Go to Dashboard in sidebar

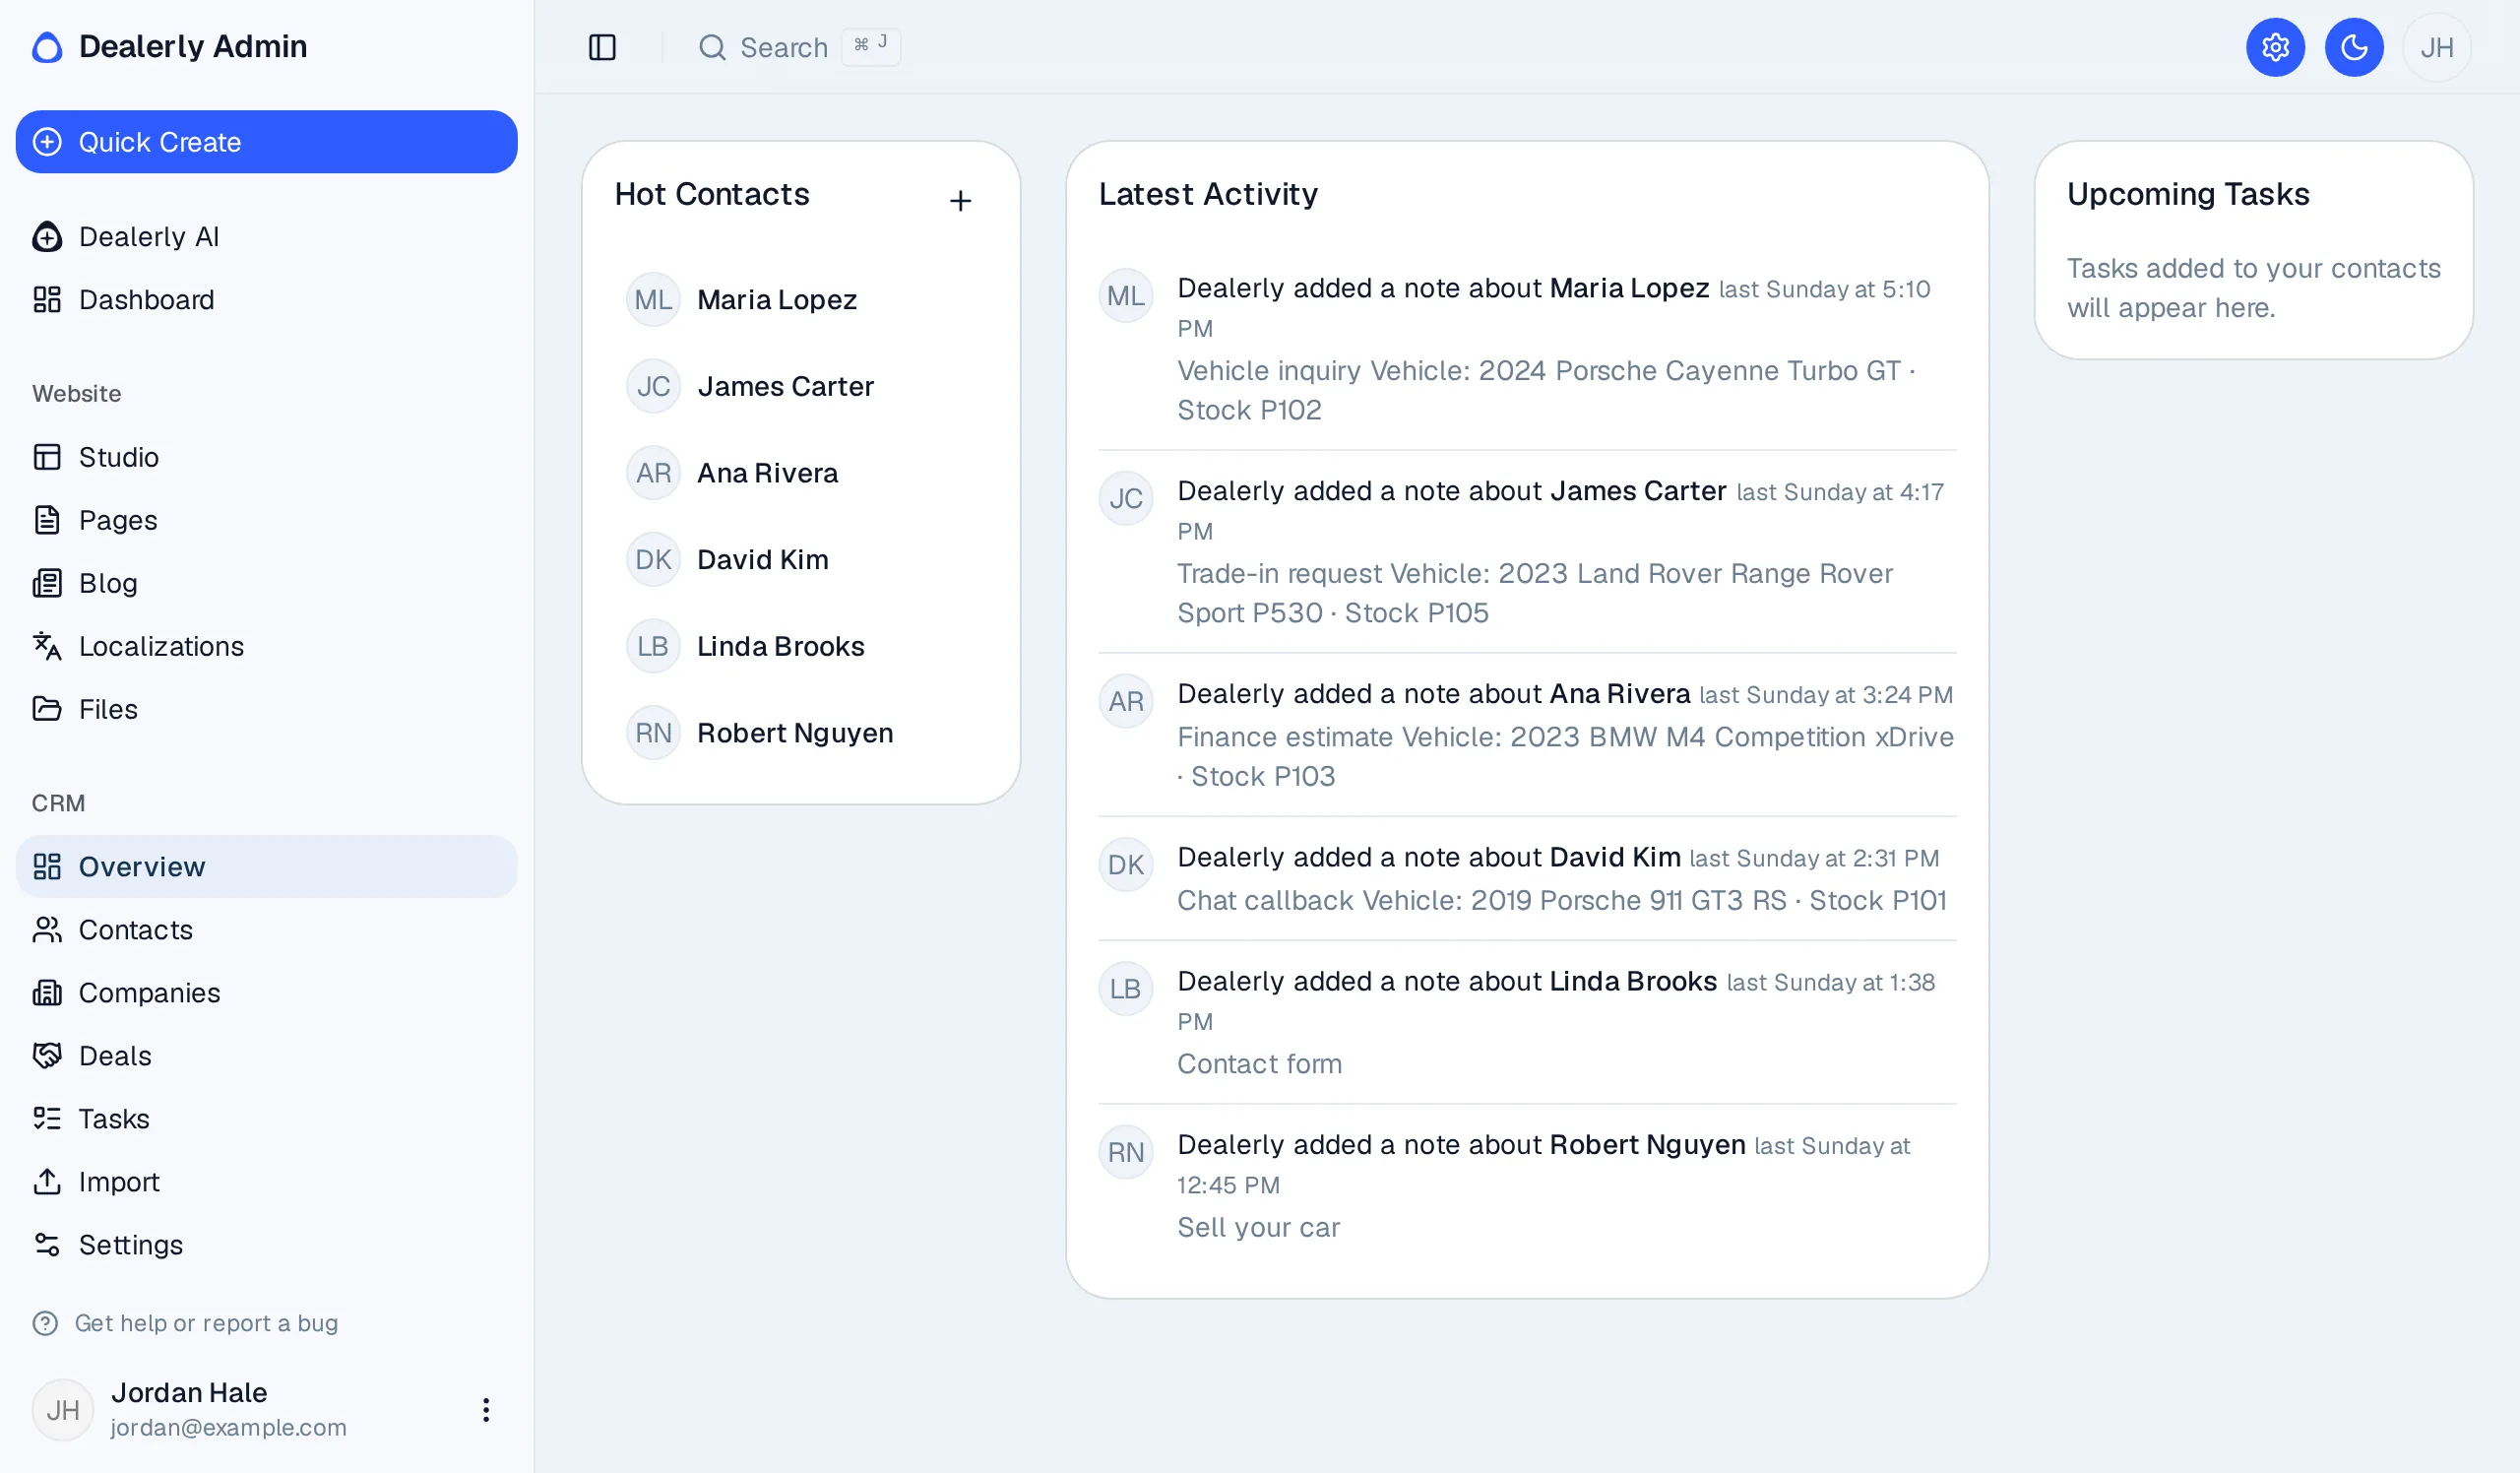tap(266, 300)
